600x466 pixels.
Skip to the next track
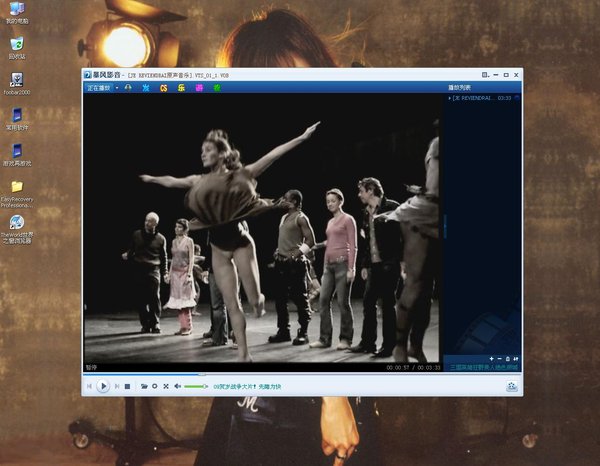(x=117, y=386)
